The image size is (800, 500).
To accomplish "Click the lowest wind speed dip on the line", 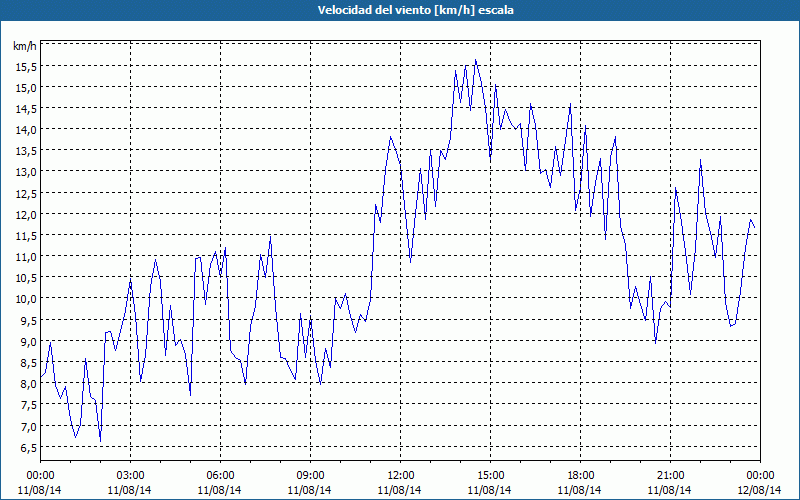I will point(101,441).
